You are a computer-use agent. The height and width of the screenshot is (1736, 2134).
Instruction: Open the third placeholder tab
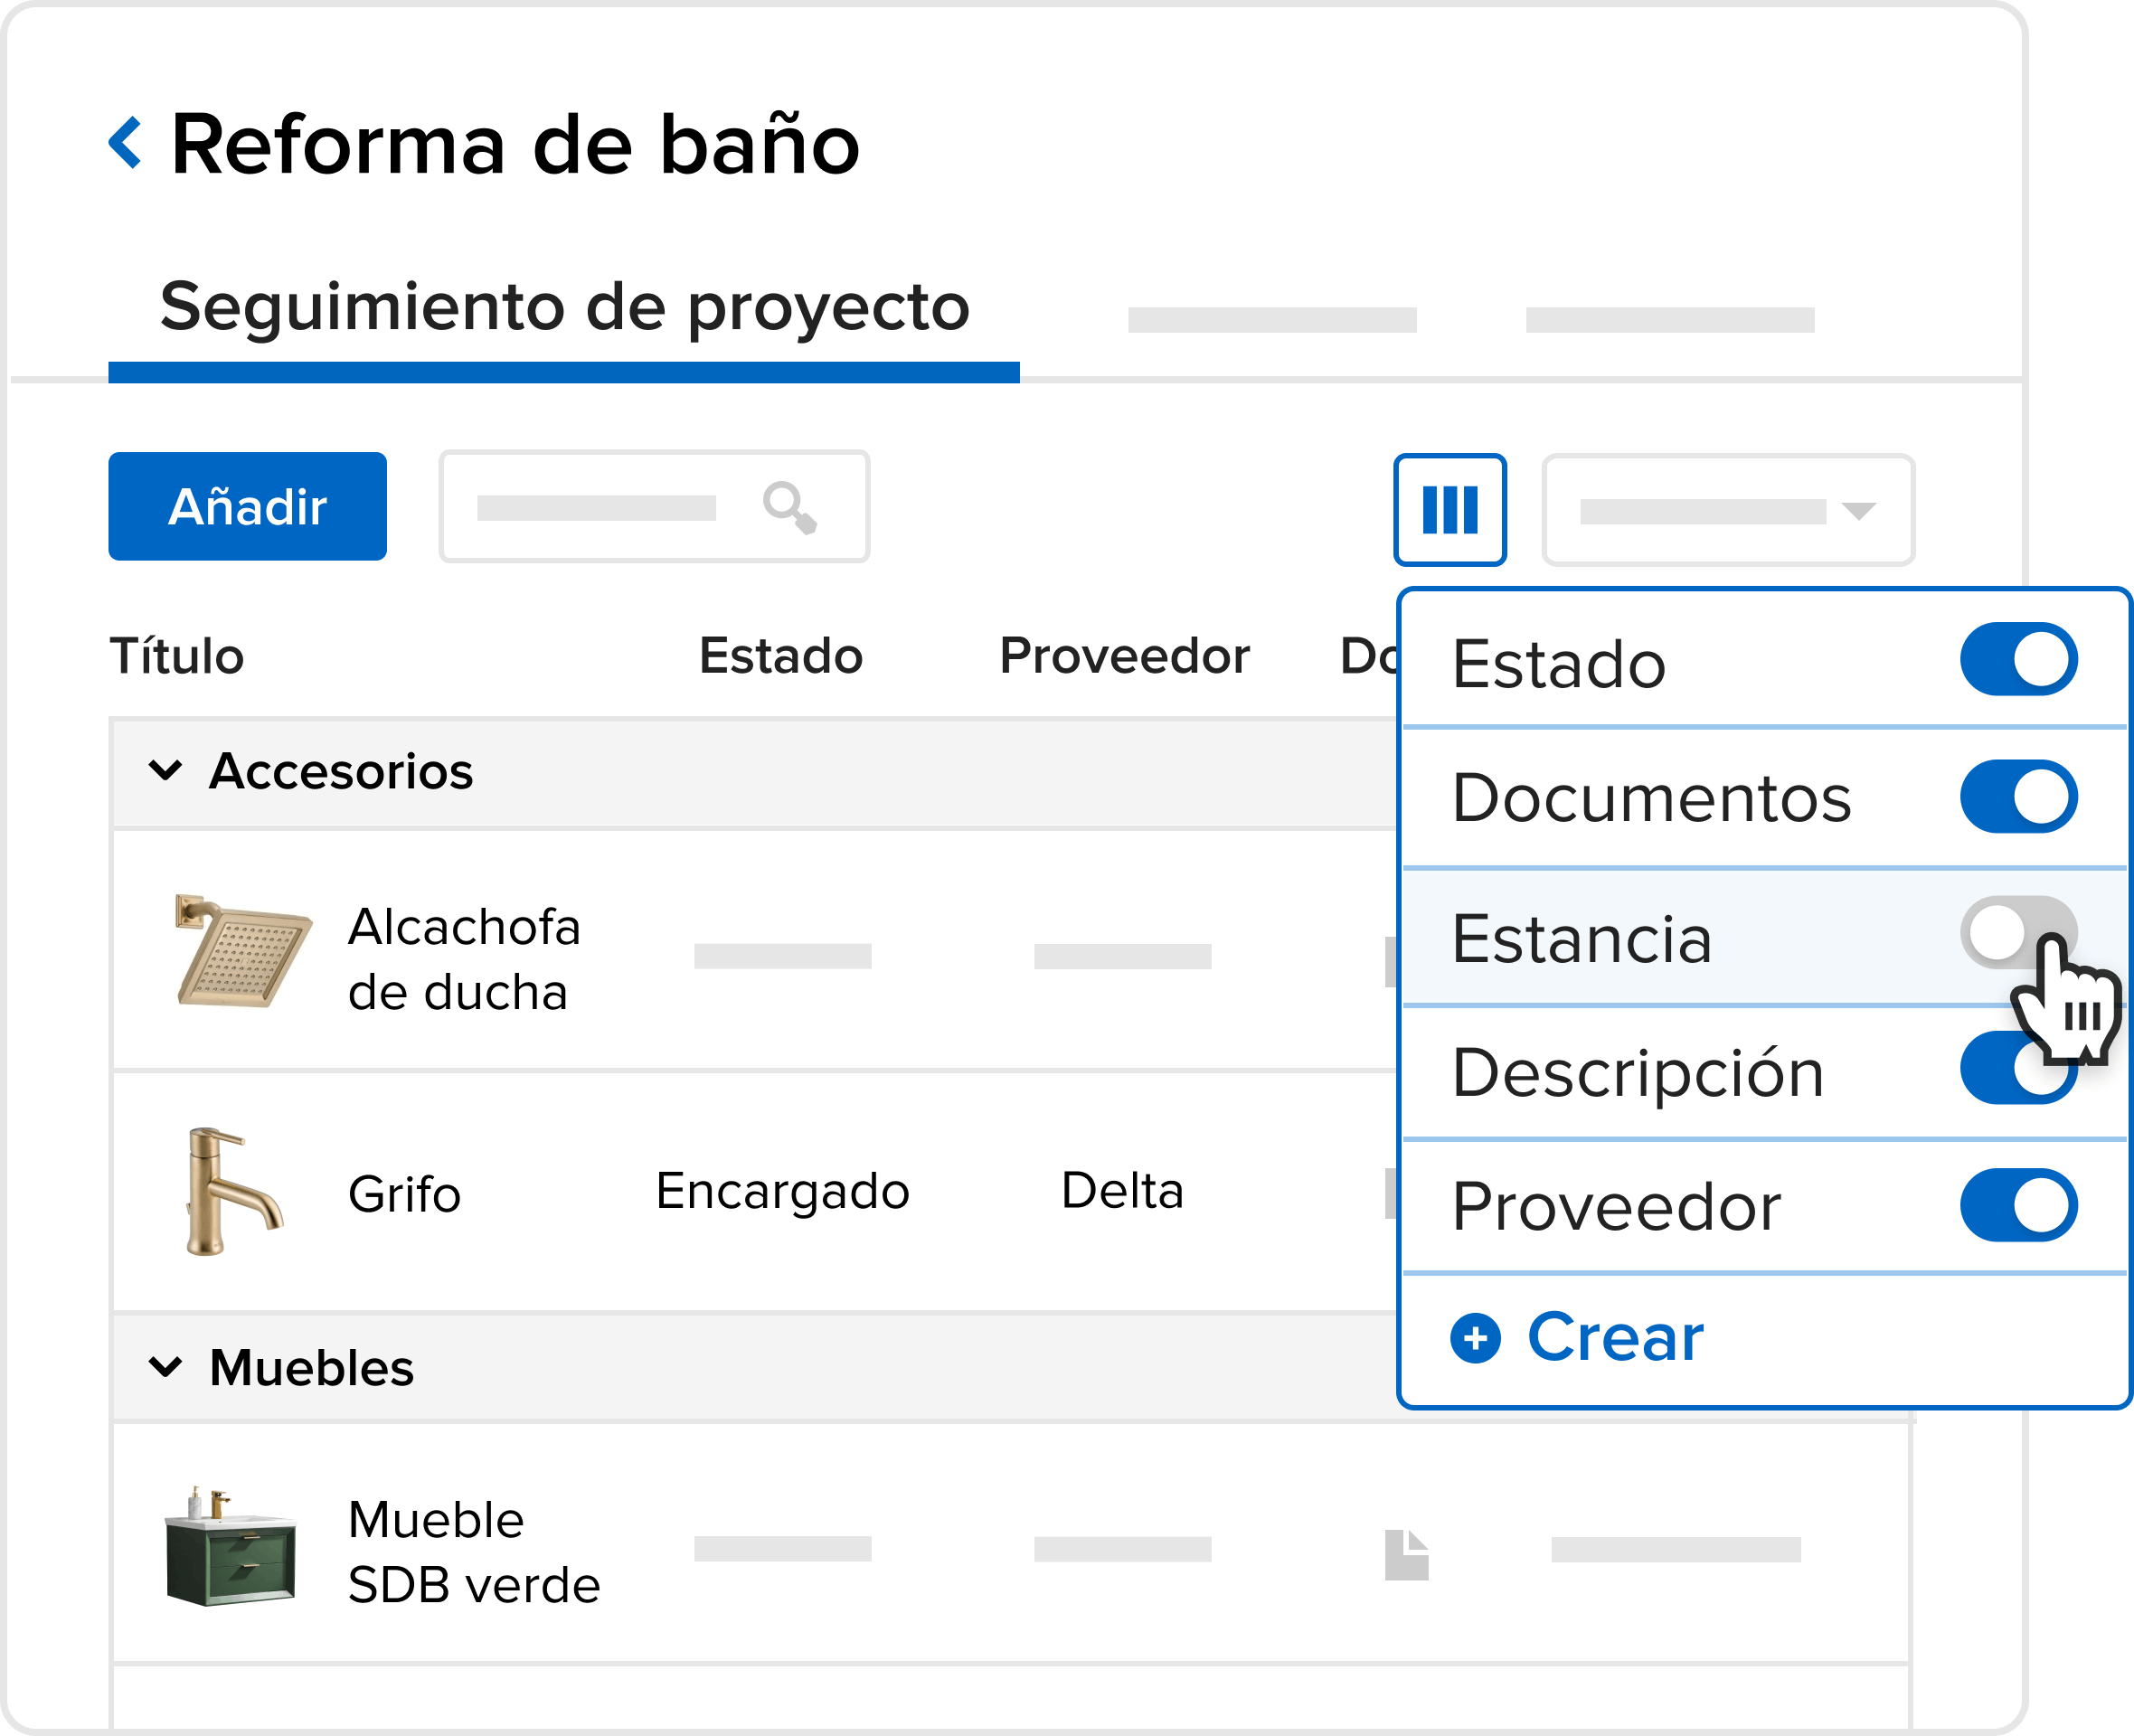pyautogui.click(x=1670, y=320)
